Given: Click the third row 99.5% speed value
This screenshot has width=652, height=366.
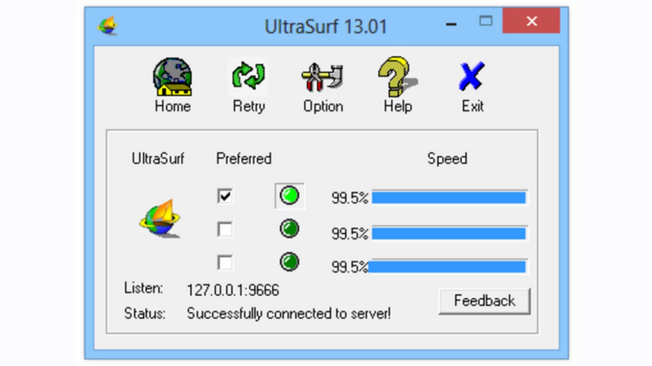Looking at the screenshot, I should click(350, 267).
